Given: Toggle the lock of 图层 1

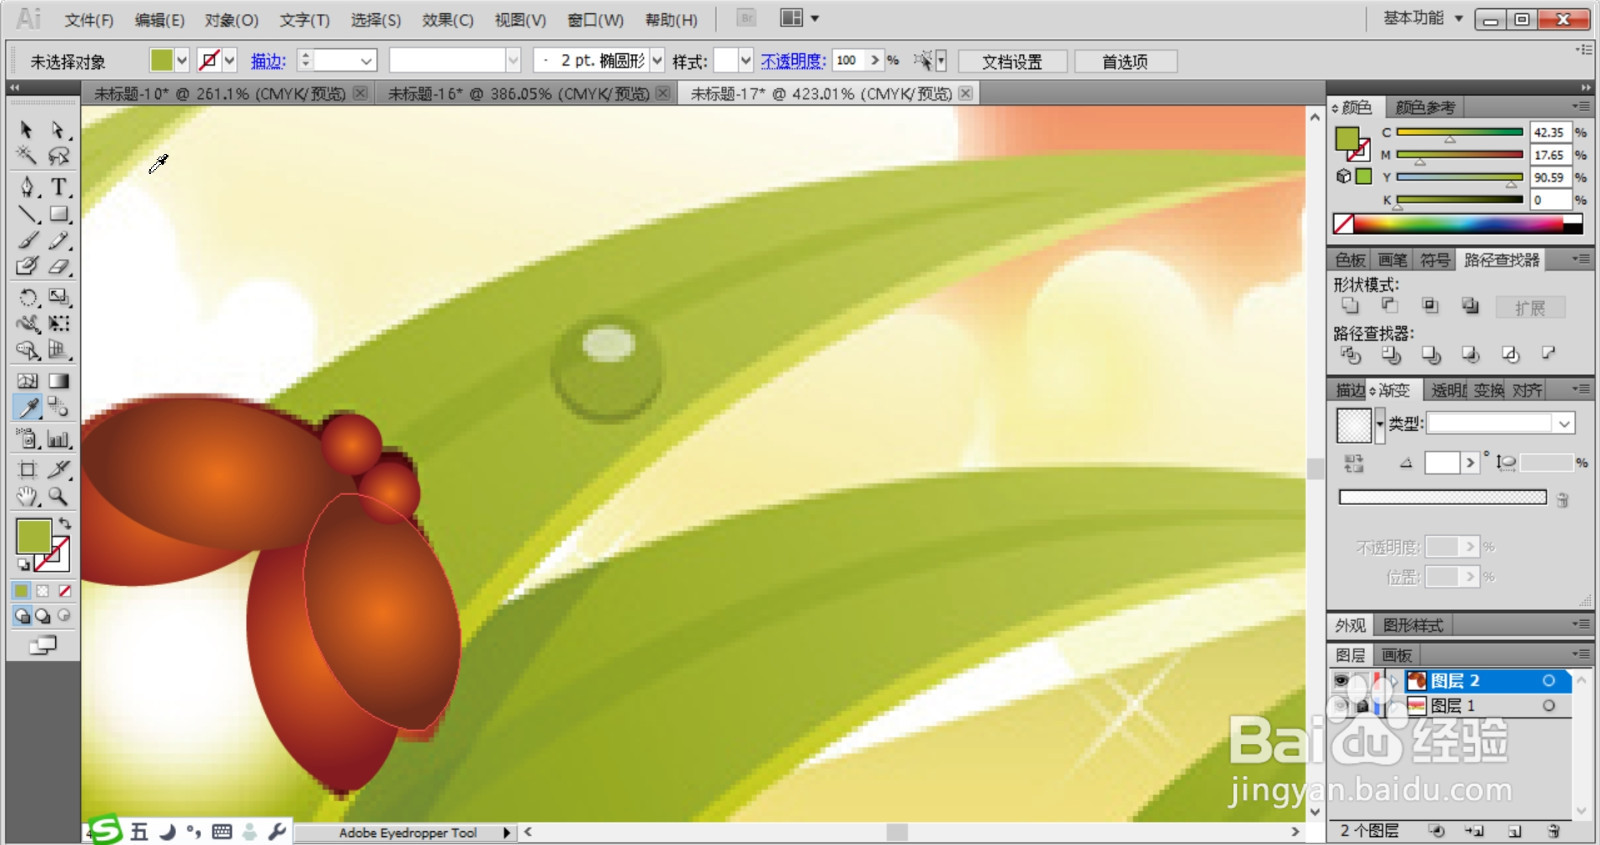Looking at the screenshot, I should tap(1362, 706).
